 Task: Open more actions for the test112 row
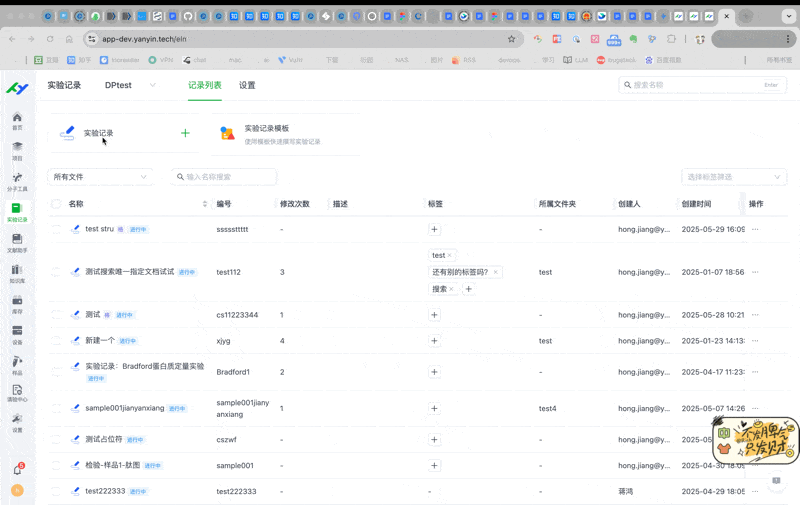(x=755, y=272)
